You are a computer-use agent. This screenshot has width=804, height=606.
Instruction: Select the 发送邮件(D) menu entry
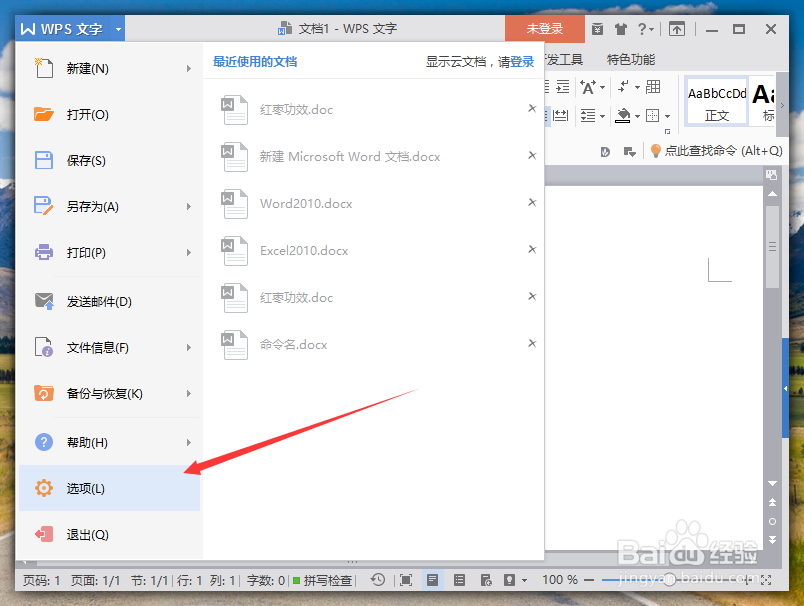coord(109,301)
